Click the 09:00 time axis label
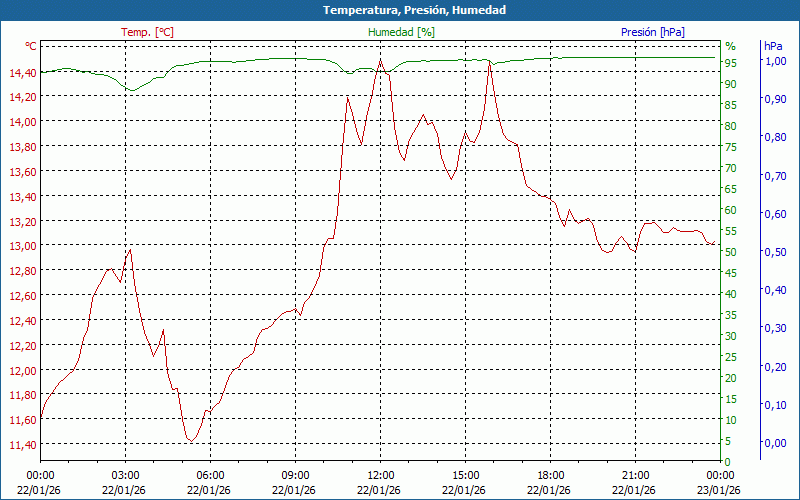Screen dimensions: 800x500 tap(295, 475)
